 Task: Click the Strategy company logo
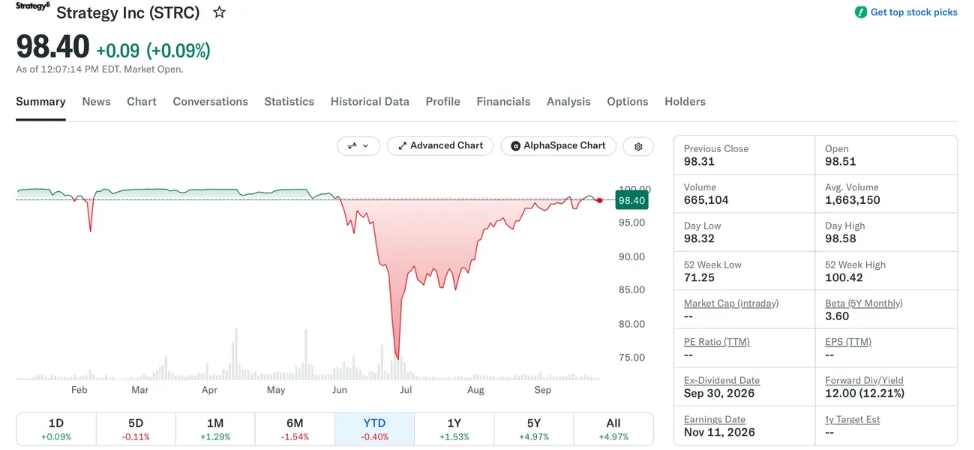32,6
